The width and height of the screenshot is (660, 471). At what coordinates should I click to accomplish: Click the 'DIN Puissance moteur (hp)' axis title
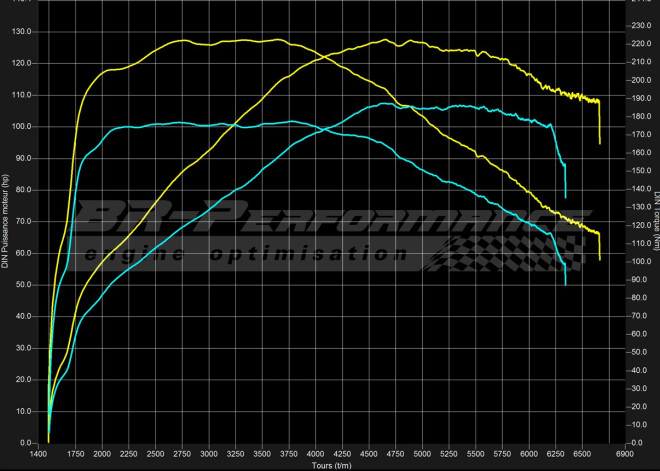(x=6, y=222)
